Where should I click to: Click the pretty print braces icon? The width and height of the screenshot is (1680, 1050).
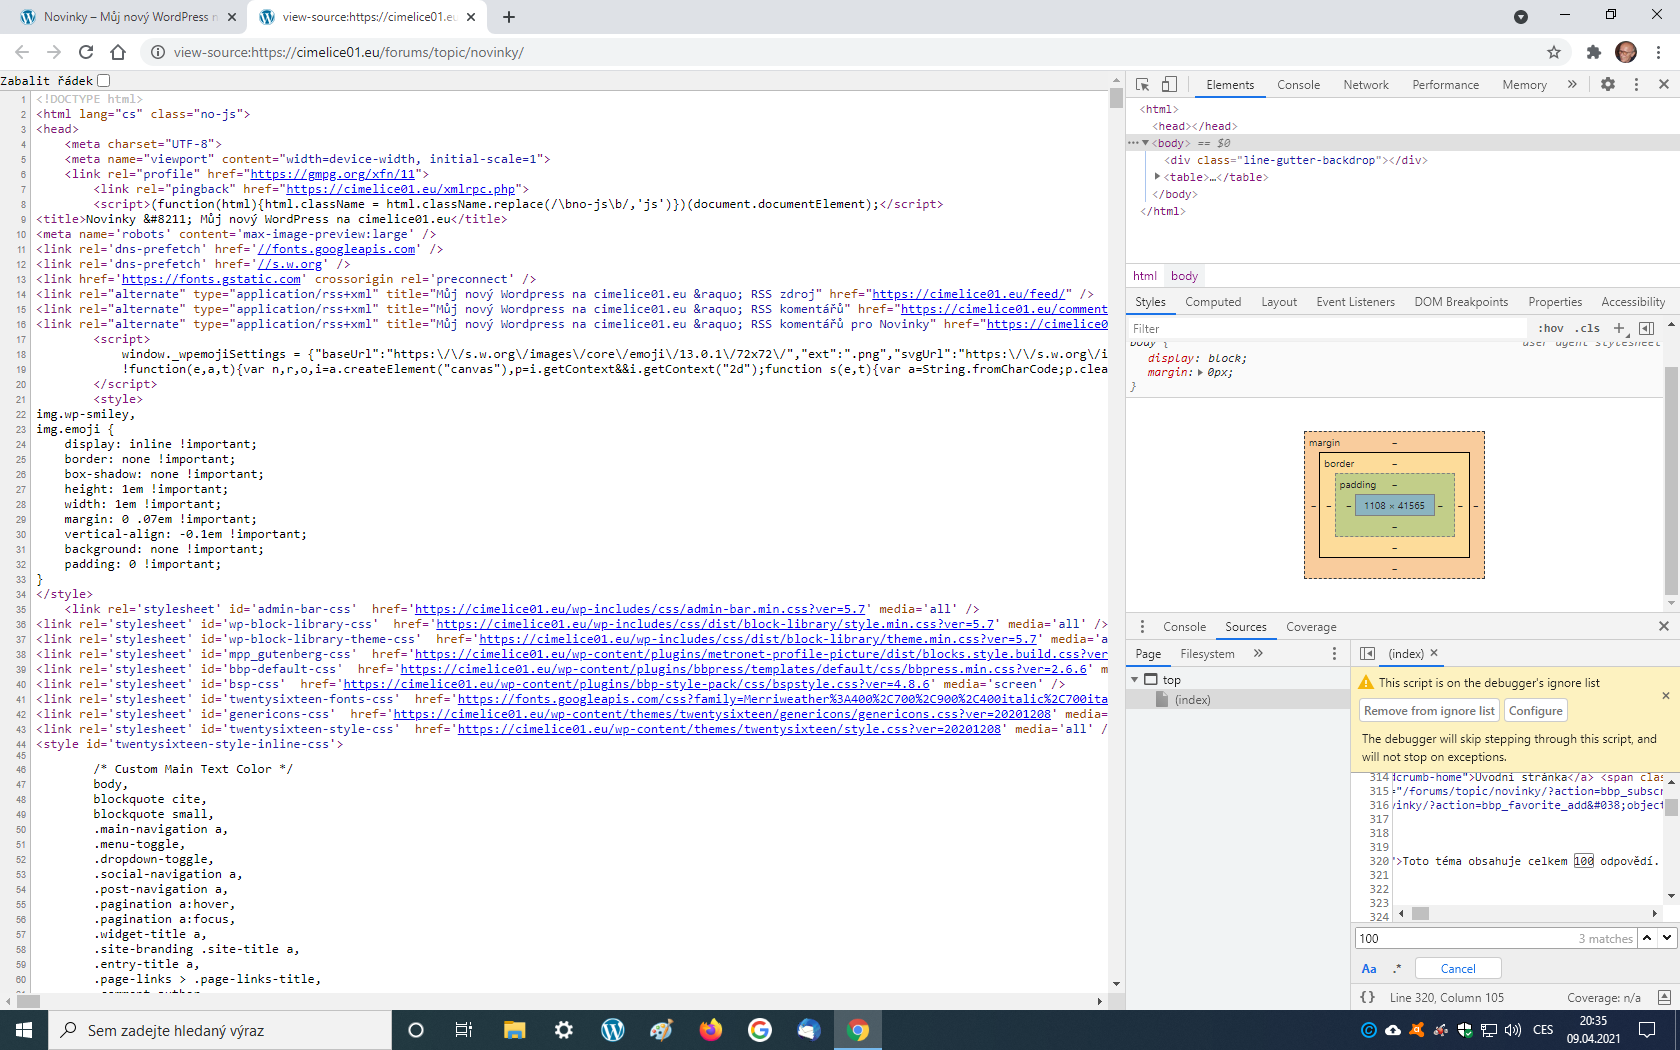coord(1367,997)
